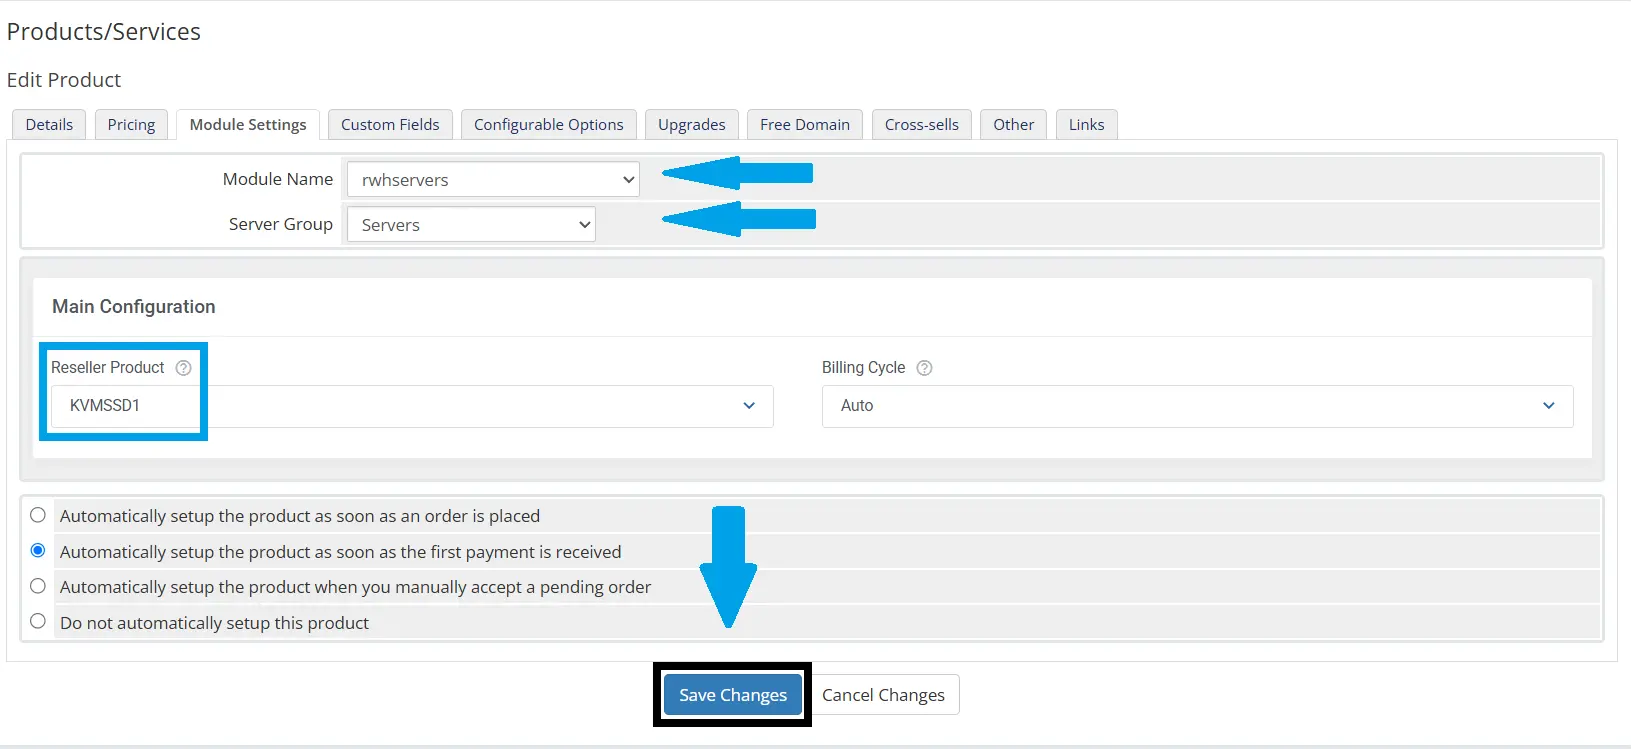The height and width of the screenshot is (749, 1631).
Task: Select setup as soon as order is placed
Action: pos(38,515)
